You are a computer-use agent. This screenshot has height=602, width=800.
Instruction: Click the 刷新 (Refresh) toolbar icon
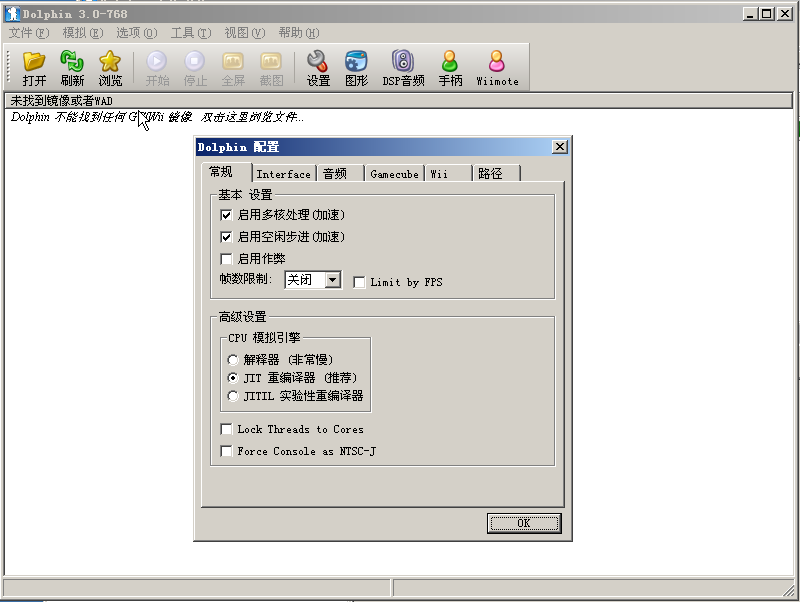[72, 68]
